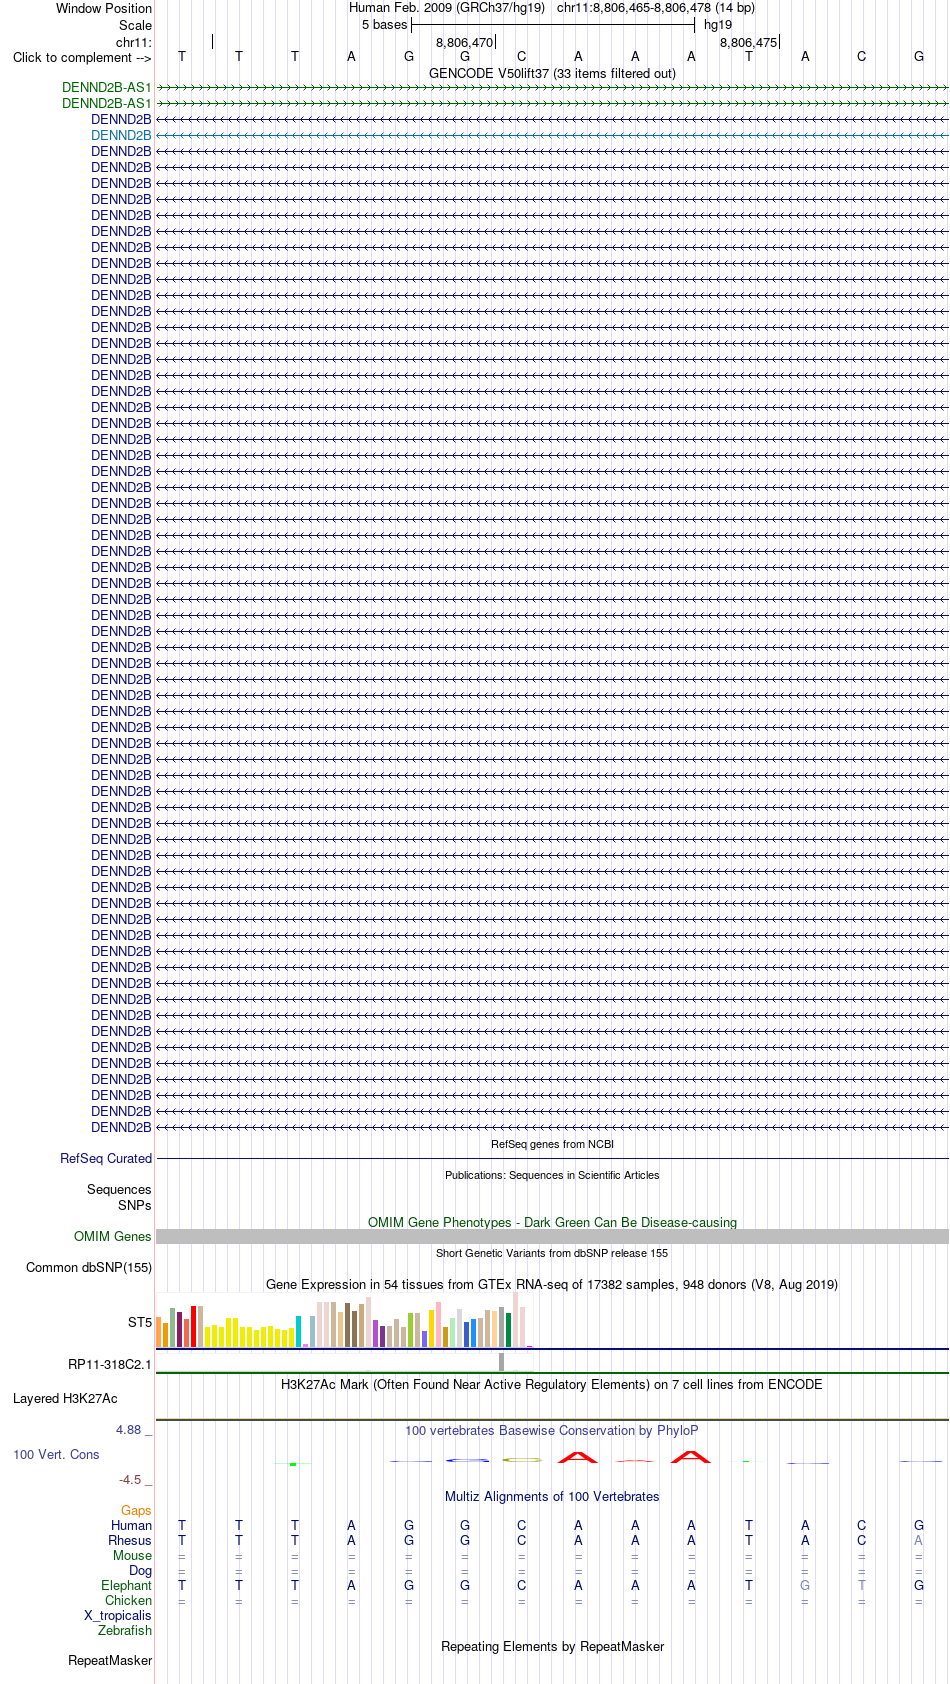The image size is (950, 1684).
Task: Open the GENCODE V50lift37 track title
Action: click(552, 73)
